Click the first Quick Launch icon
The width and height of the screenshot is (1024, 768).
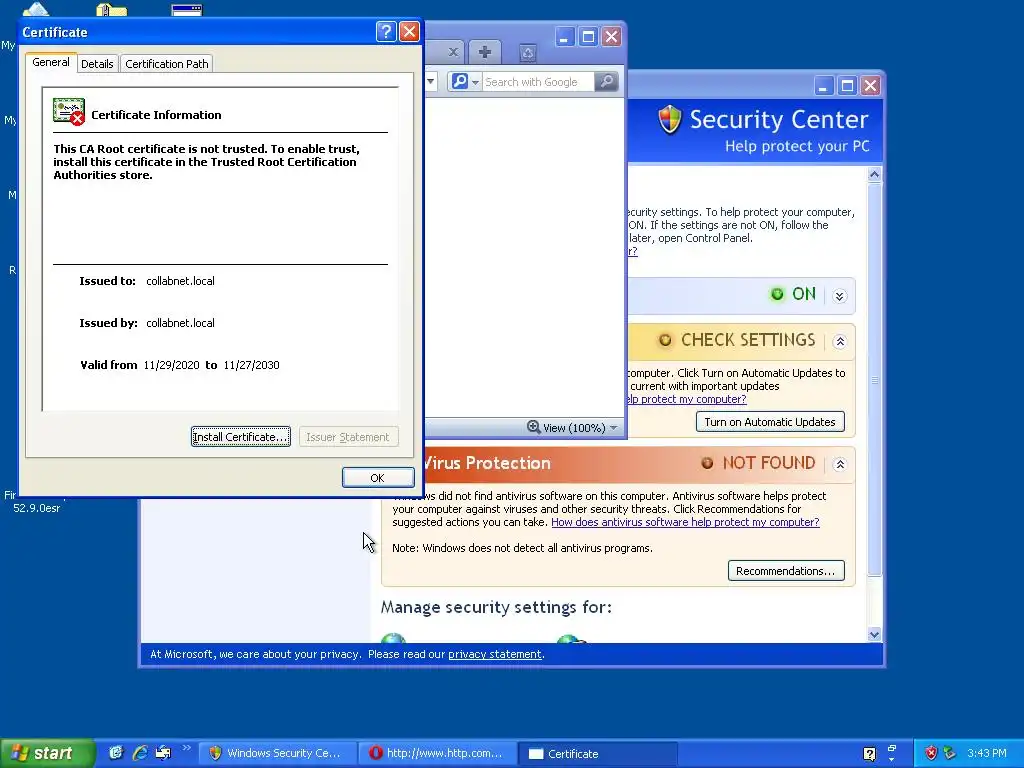pos(116,753)
